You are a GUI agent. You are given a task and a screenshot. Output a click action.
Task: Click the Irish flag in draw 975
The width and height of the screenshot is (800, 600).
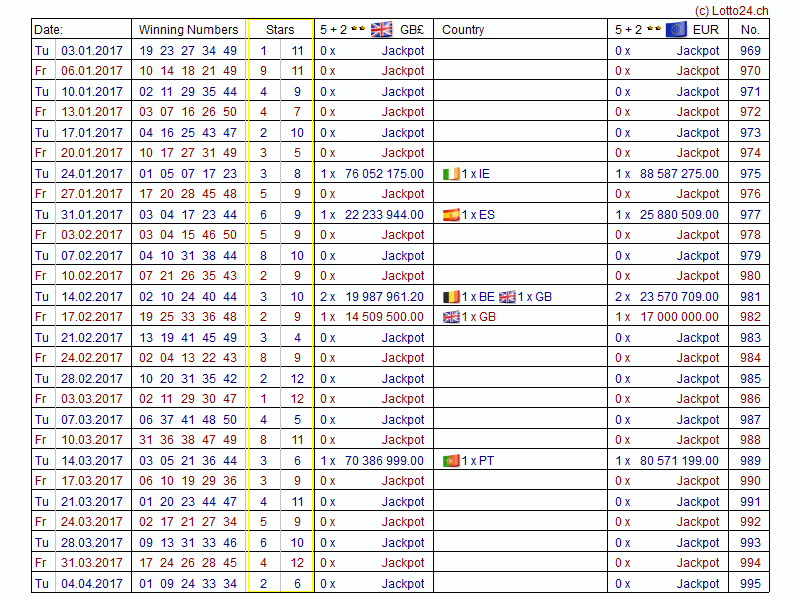click(451, 174)
